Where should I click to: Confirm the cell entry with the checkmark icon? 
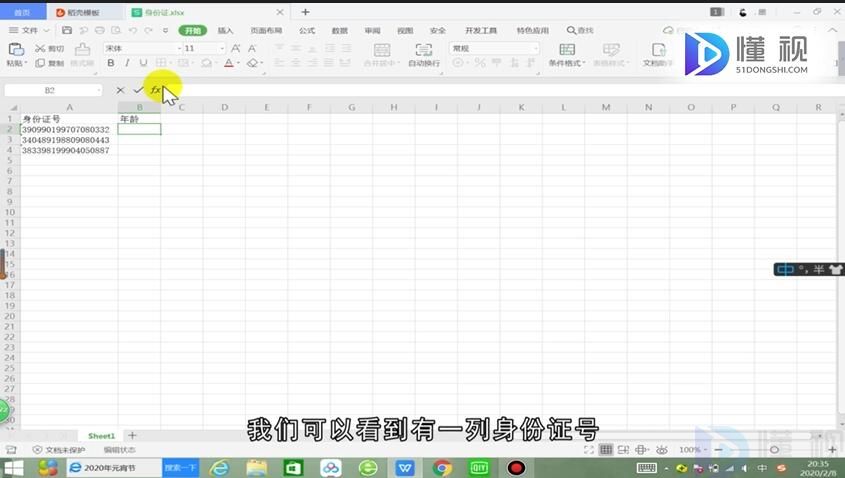pyautogui.click(x=138, y=90)
